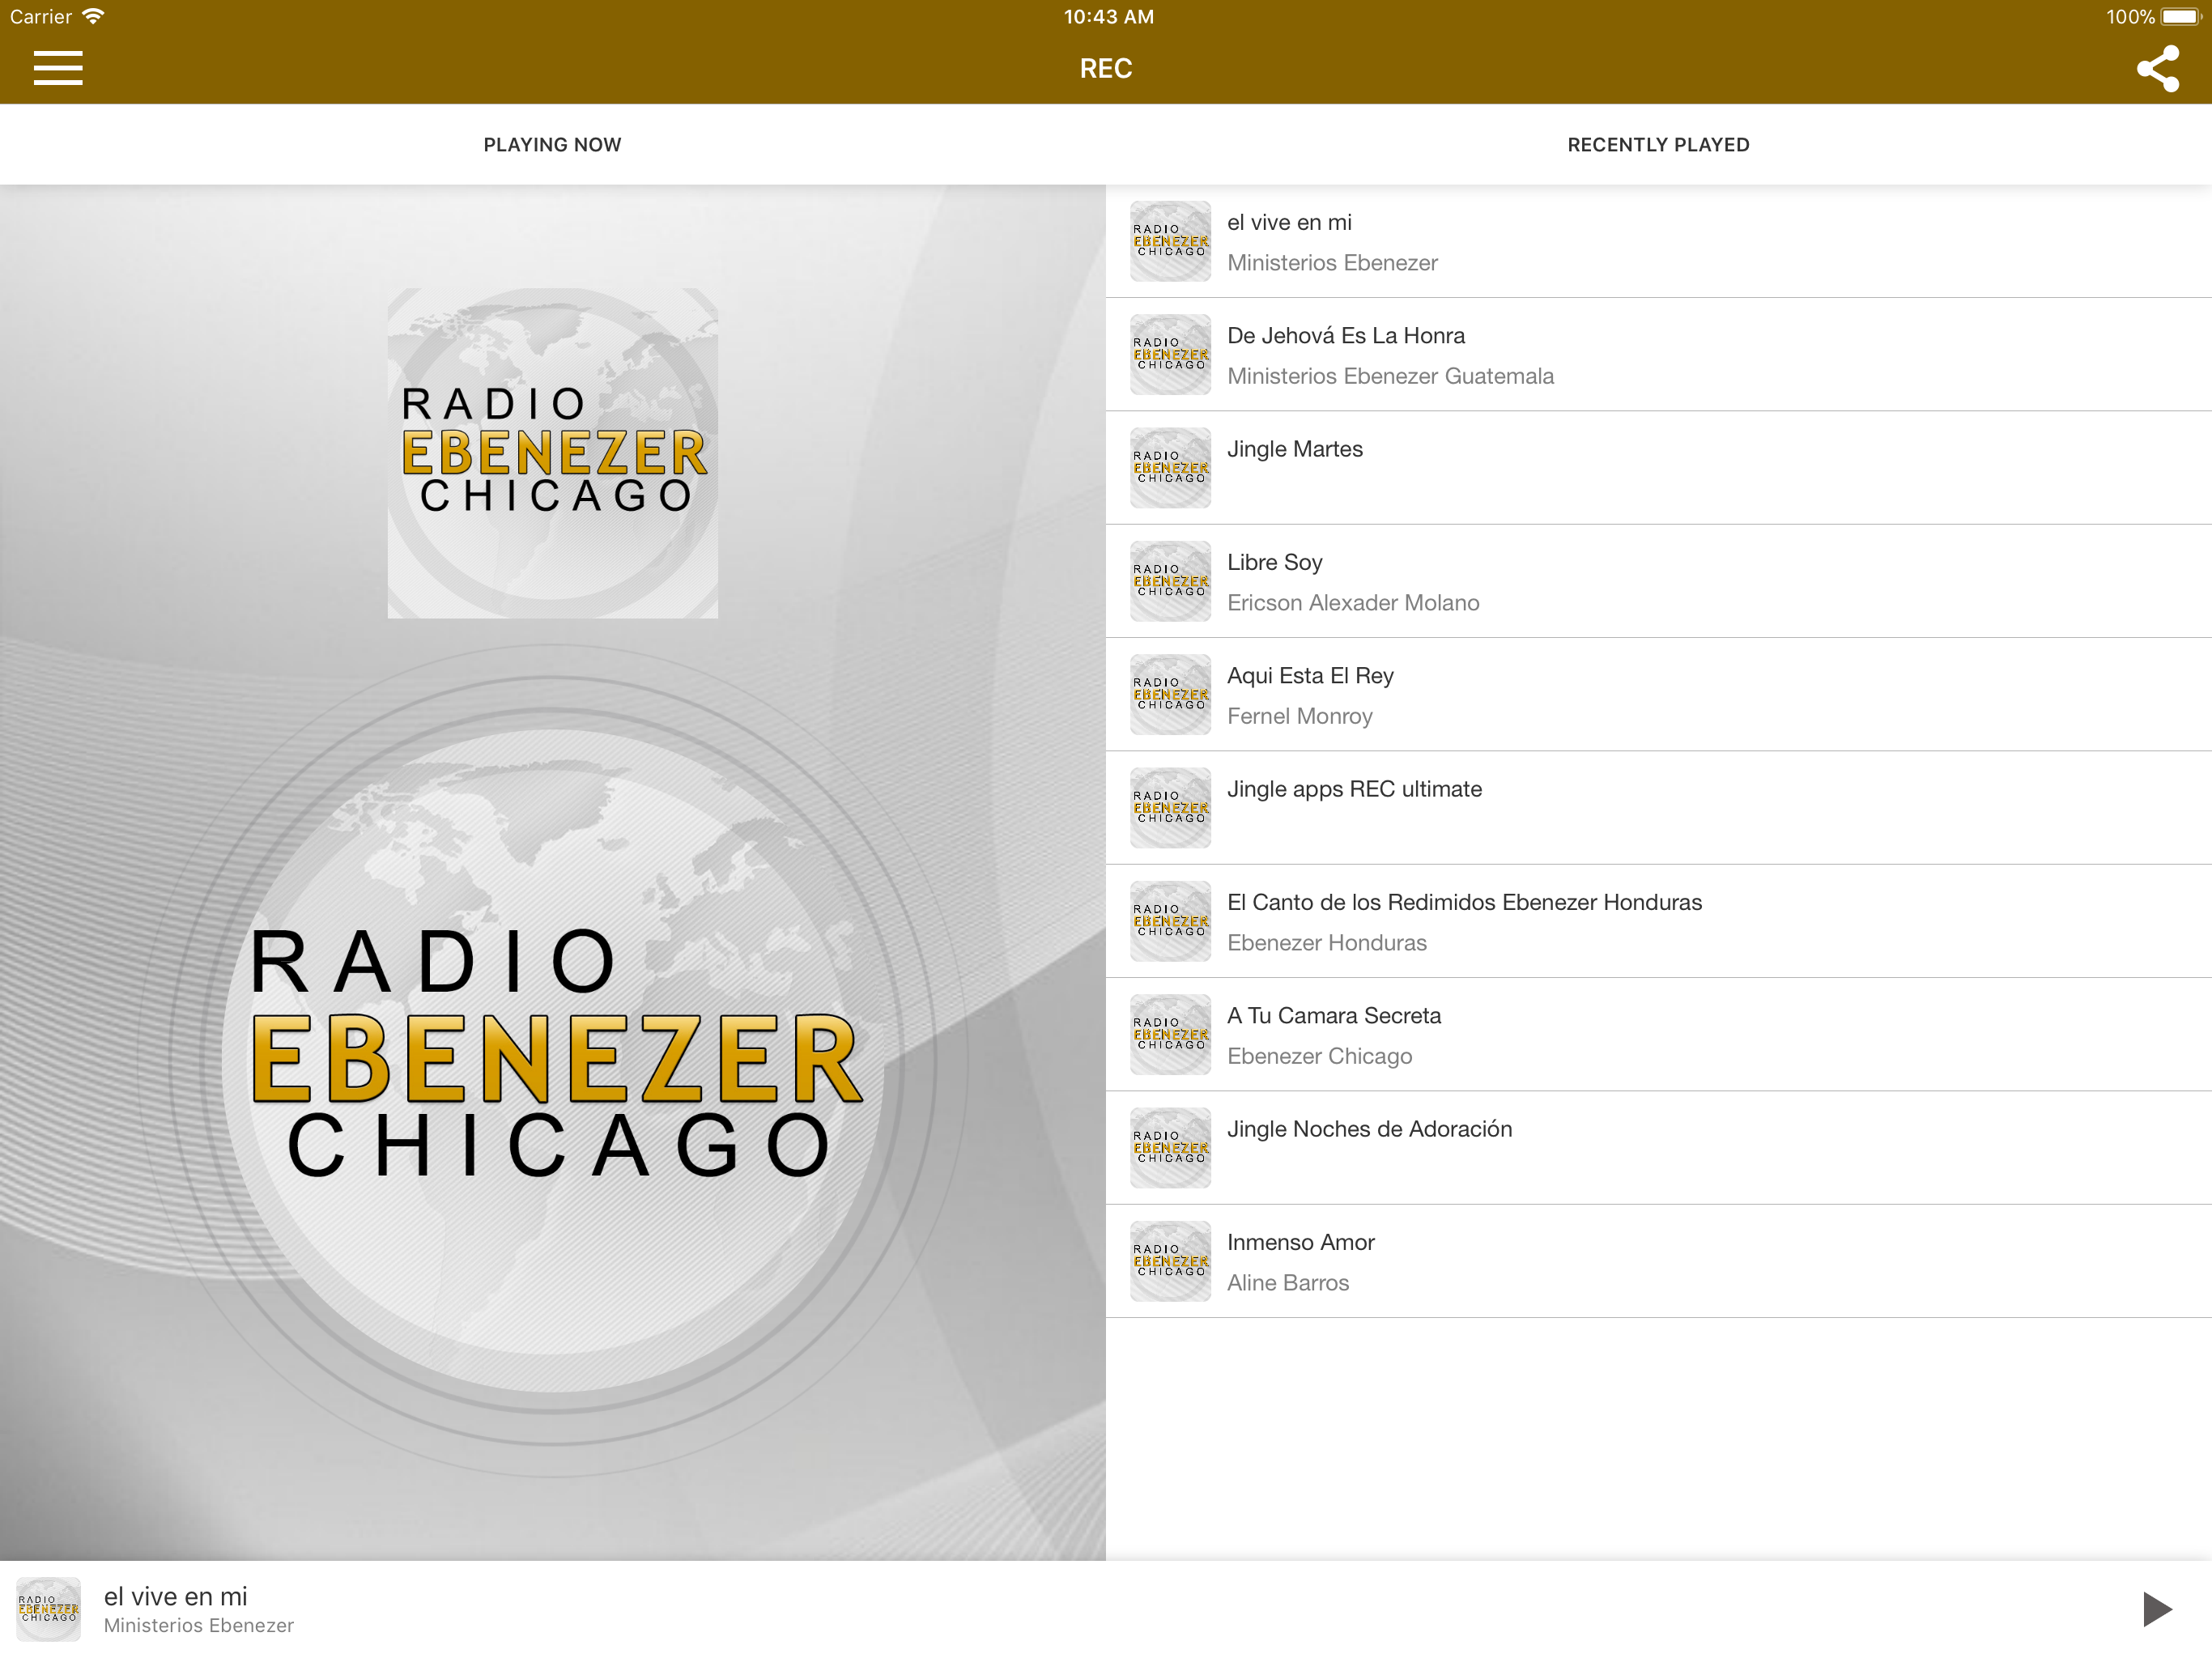Click thumbnail beside 'Jingle Martes'
Image resolution: width=2212 pixels, height=1658 pixels.
1170,467
